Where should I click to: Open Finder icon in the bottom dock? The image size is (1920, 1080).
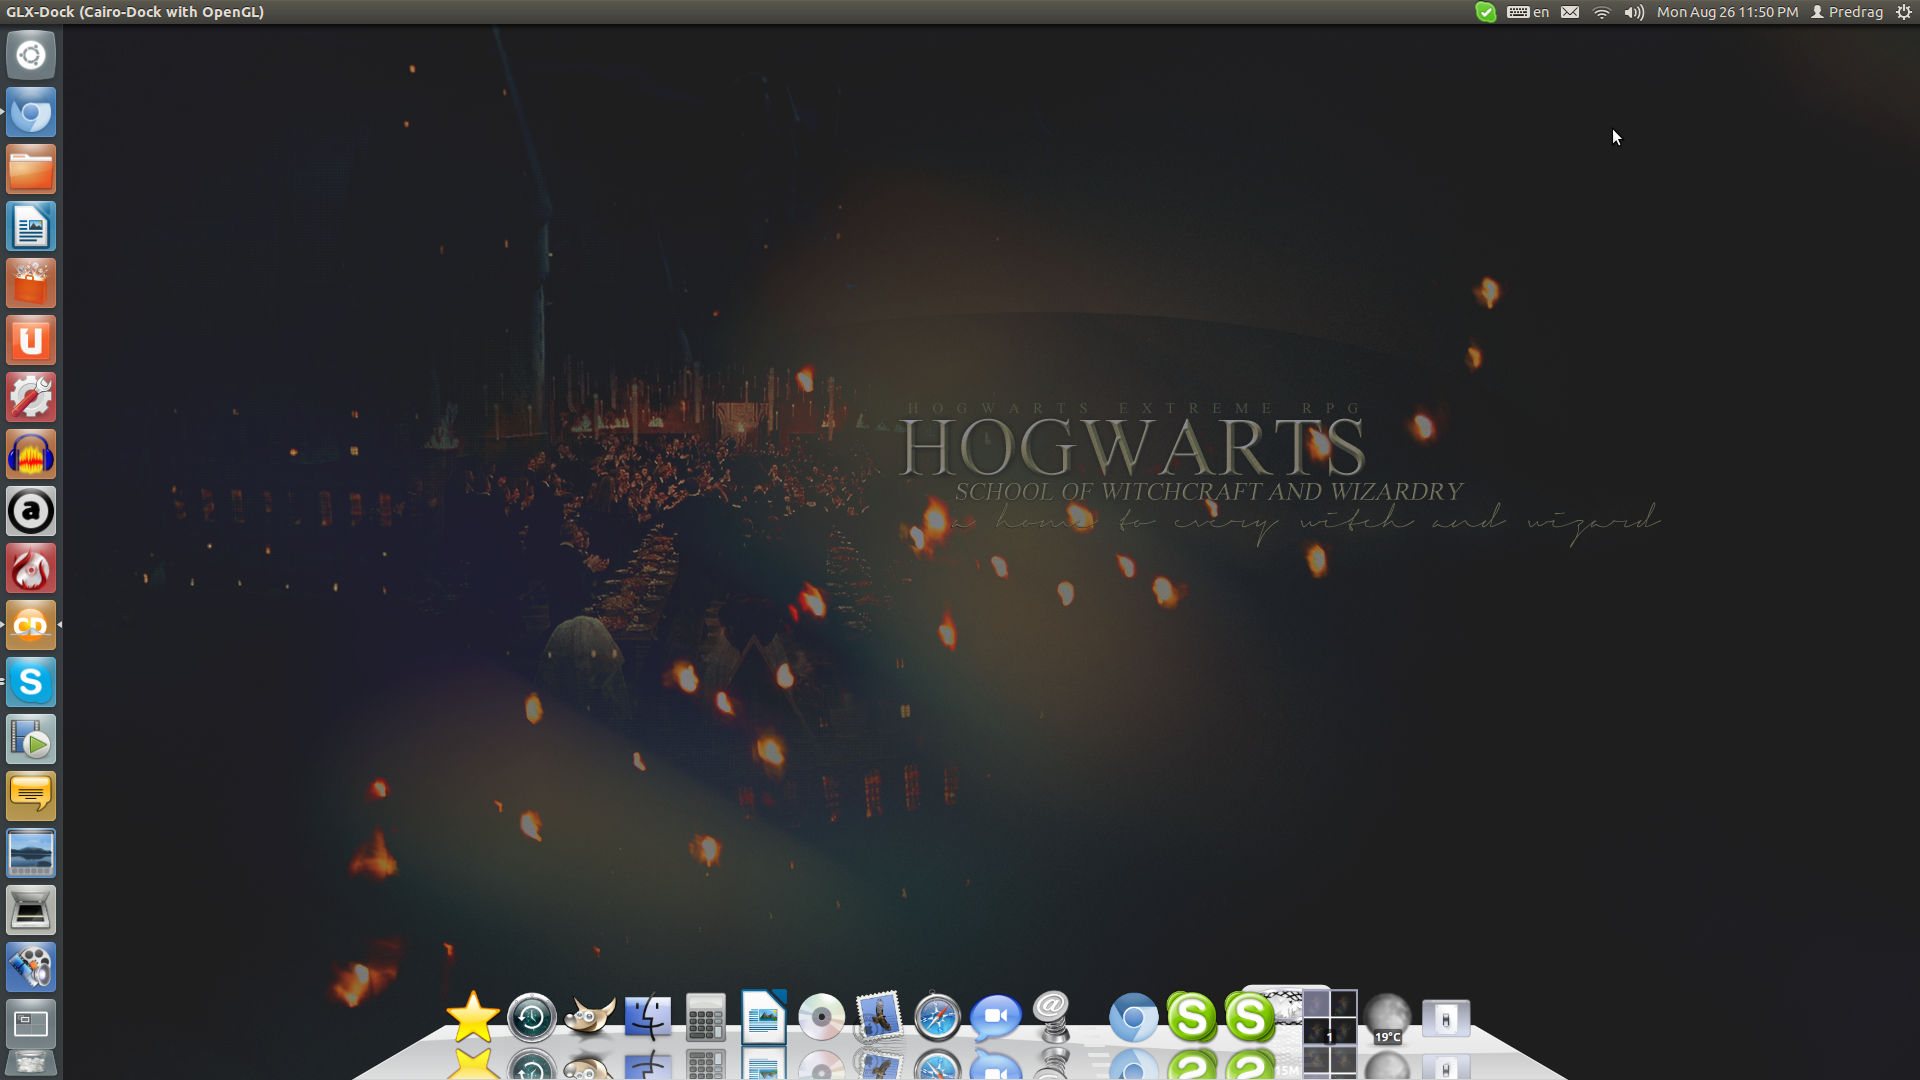[648, 1018]
